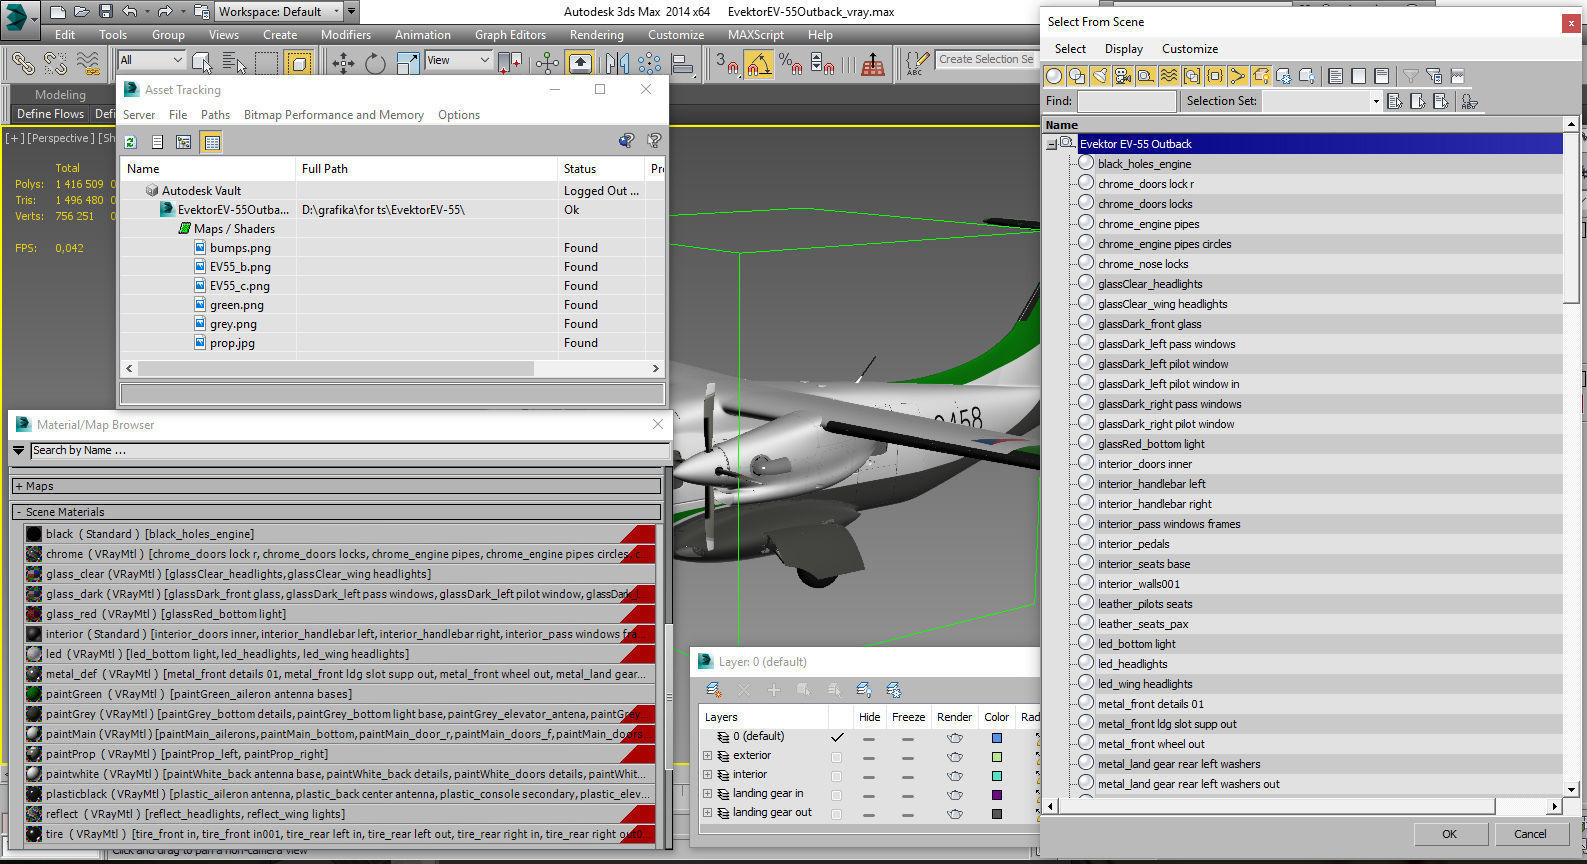Toggle the Angle Snap icon
Image resolution: width=1587 pixels, height=864 pixels.
759,63
